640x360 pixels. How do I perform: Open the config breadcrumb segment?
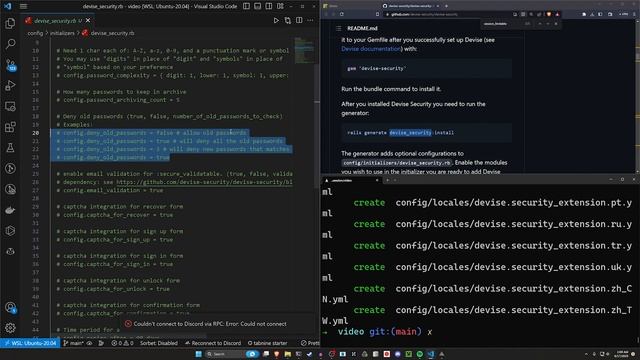pos(35,33)
